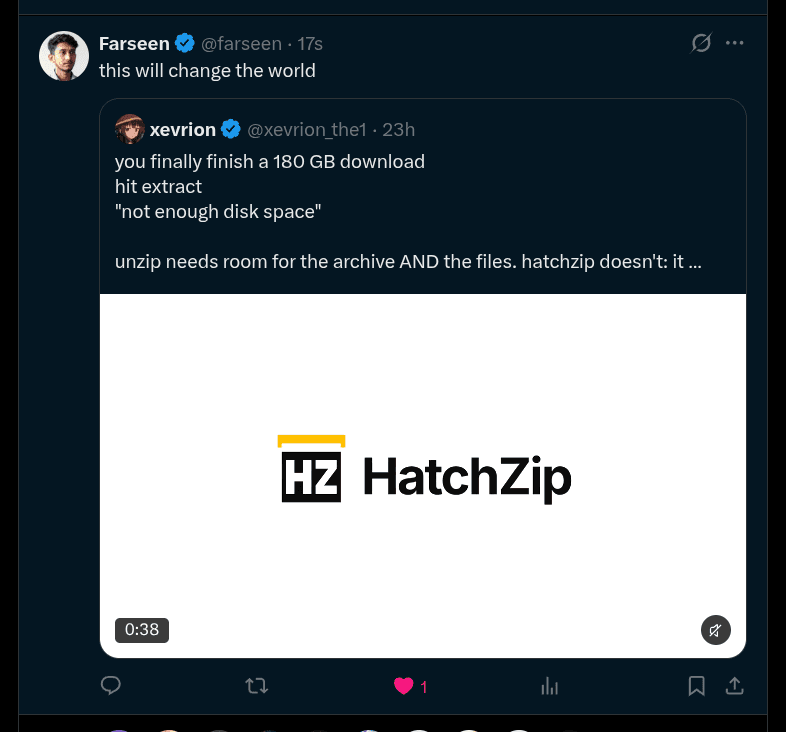786x732 pixels.
Task: Click xevrion's verified checkmark badge
Action: click(231, 129)
